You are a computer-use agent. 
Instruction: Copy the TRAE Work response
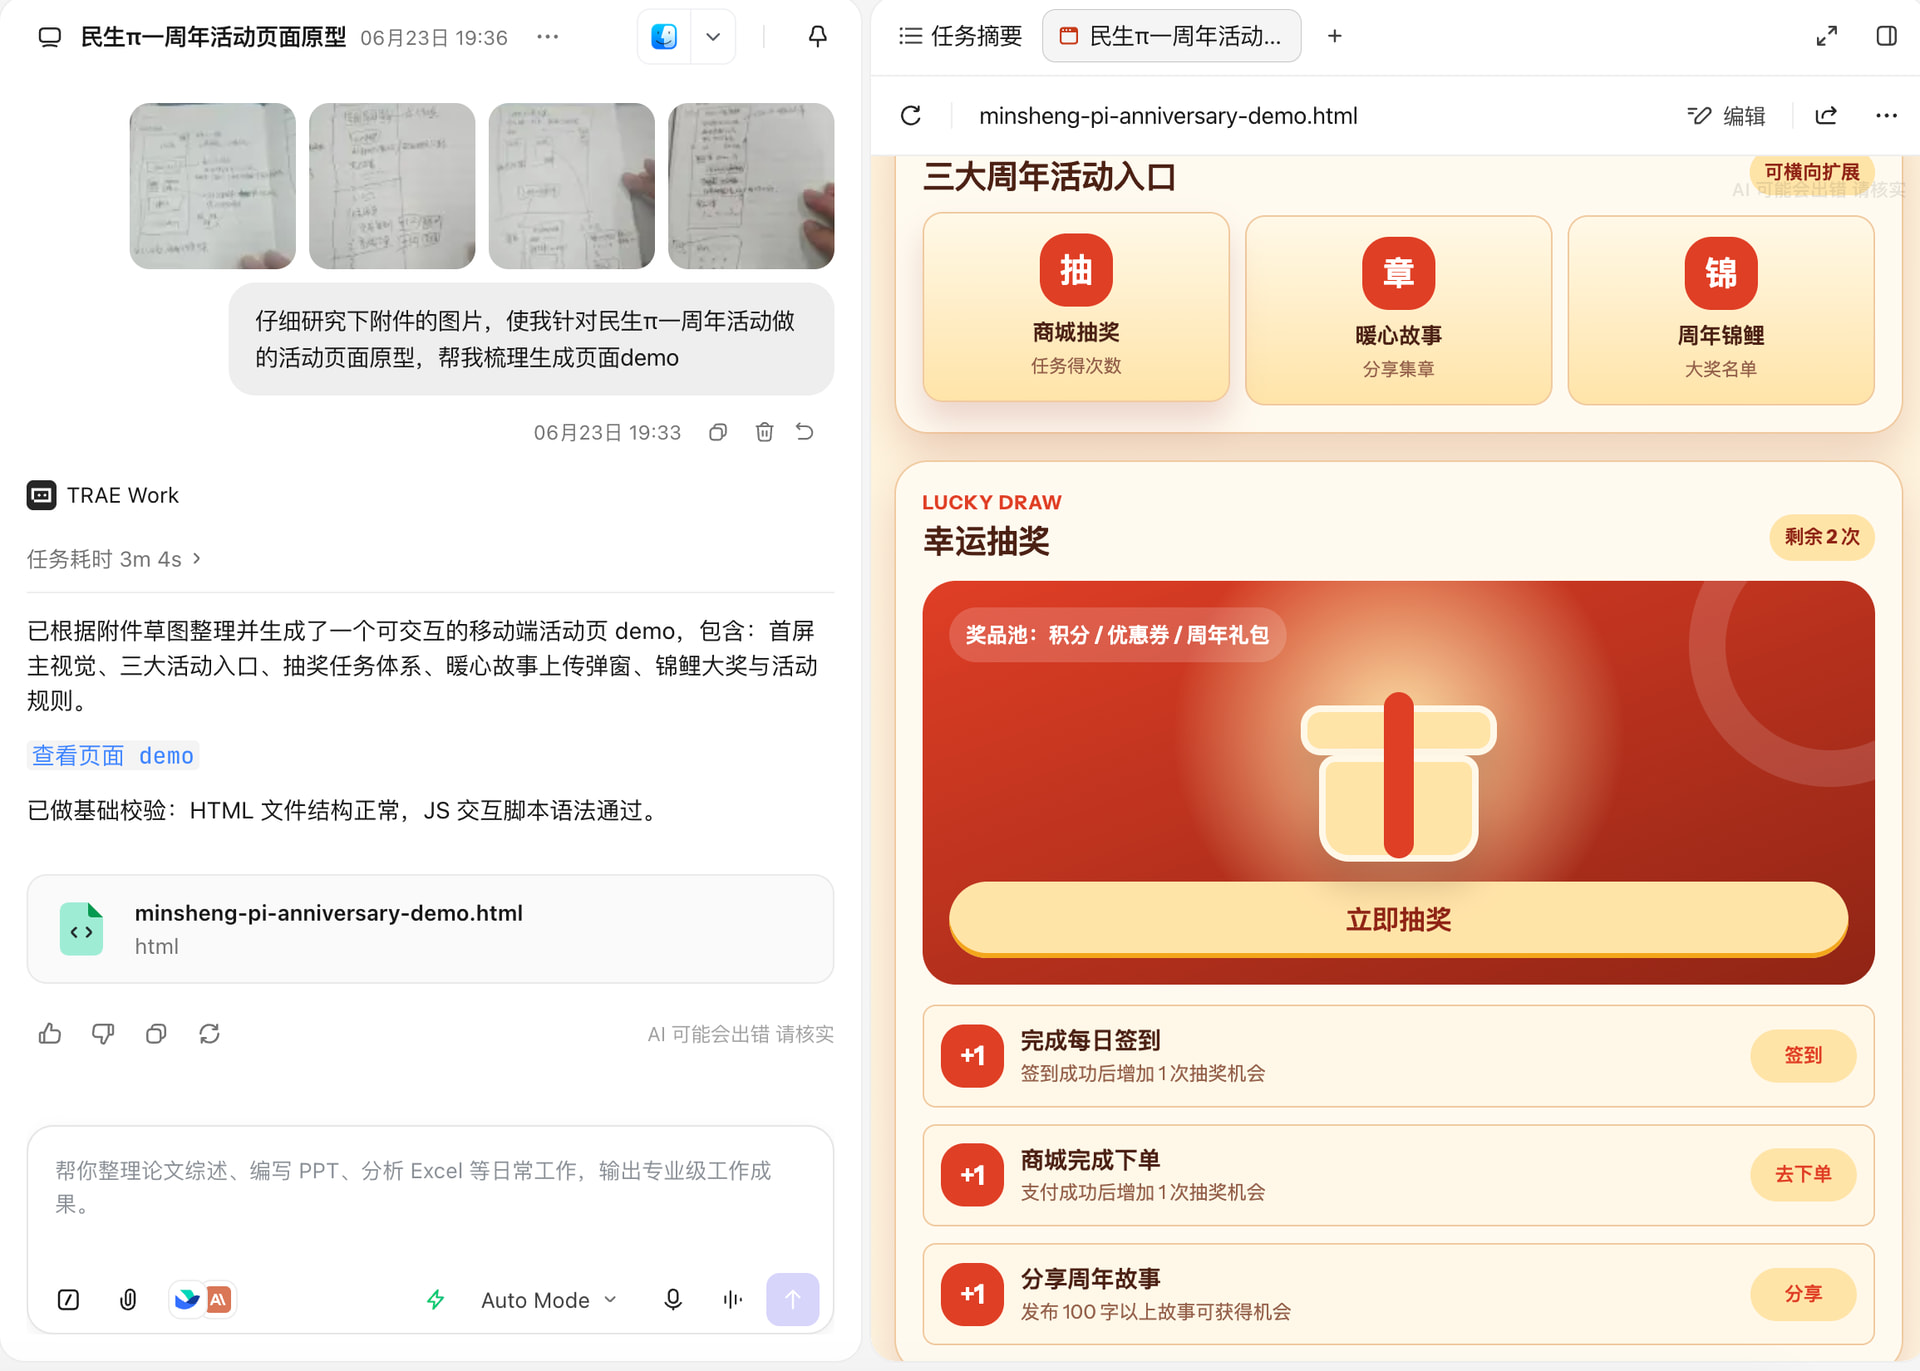click(x=156, y=1034)
